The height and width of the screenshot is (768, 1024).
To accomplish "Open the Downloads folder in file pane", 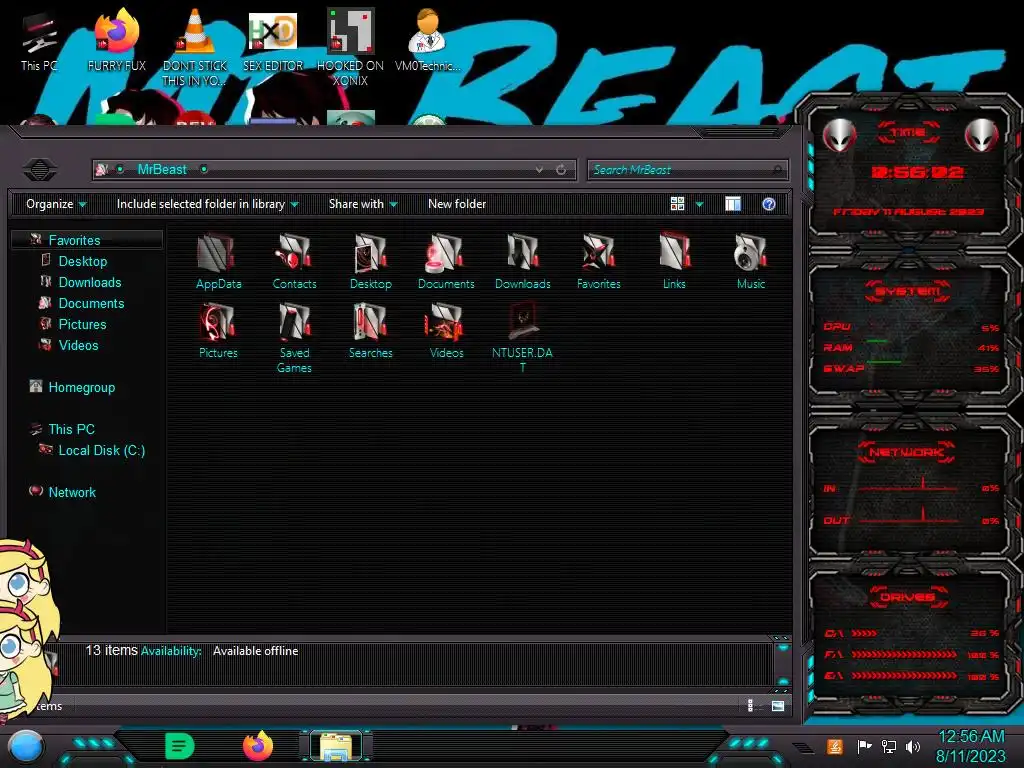I will (522, 261).
